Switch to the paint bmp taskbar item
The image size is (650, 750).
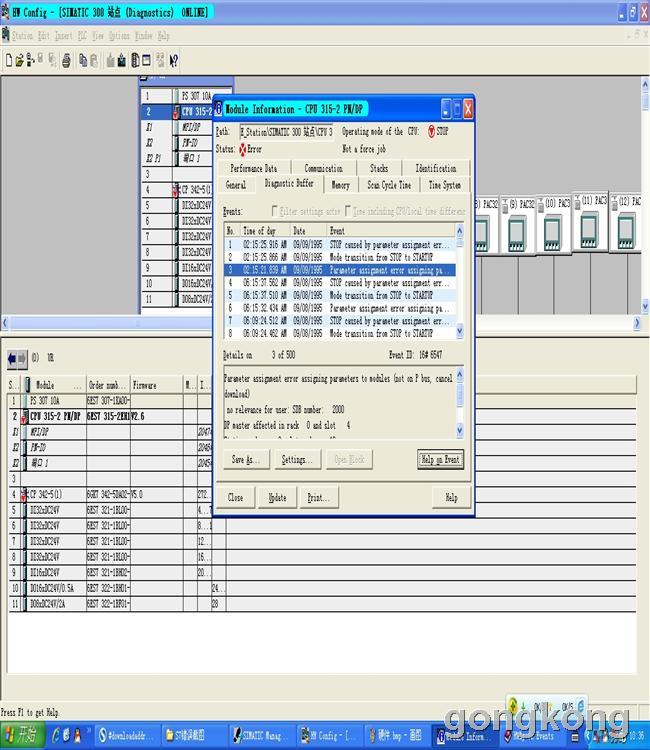pos(396,736)
